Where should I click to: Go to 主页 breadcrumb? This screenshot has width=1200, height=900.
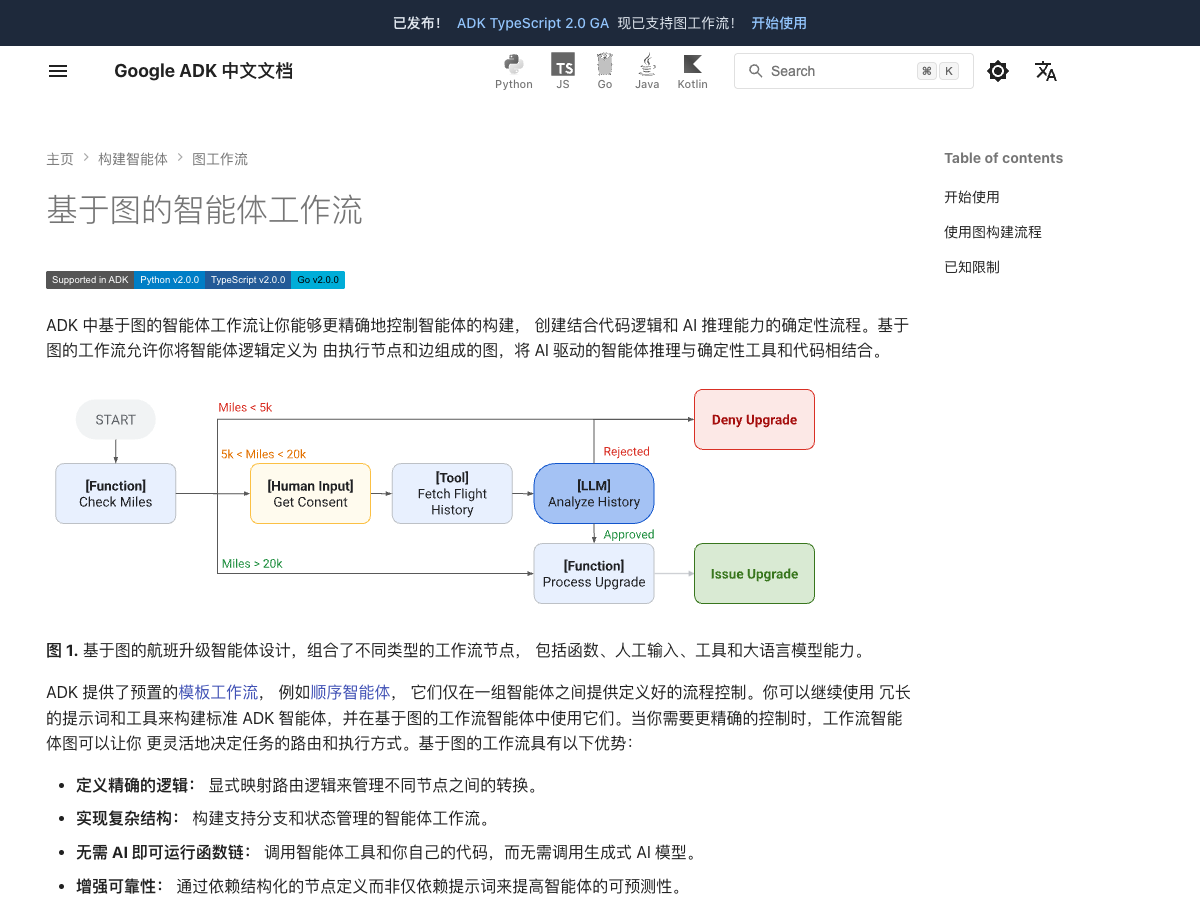point(60,159)
